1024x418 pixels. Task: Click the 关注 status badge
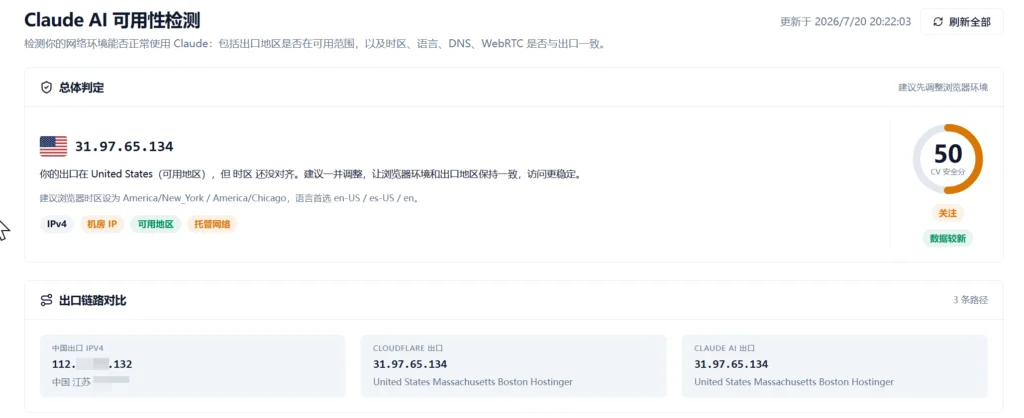click(x=947, y=213)
